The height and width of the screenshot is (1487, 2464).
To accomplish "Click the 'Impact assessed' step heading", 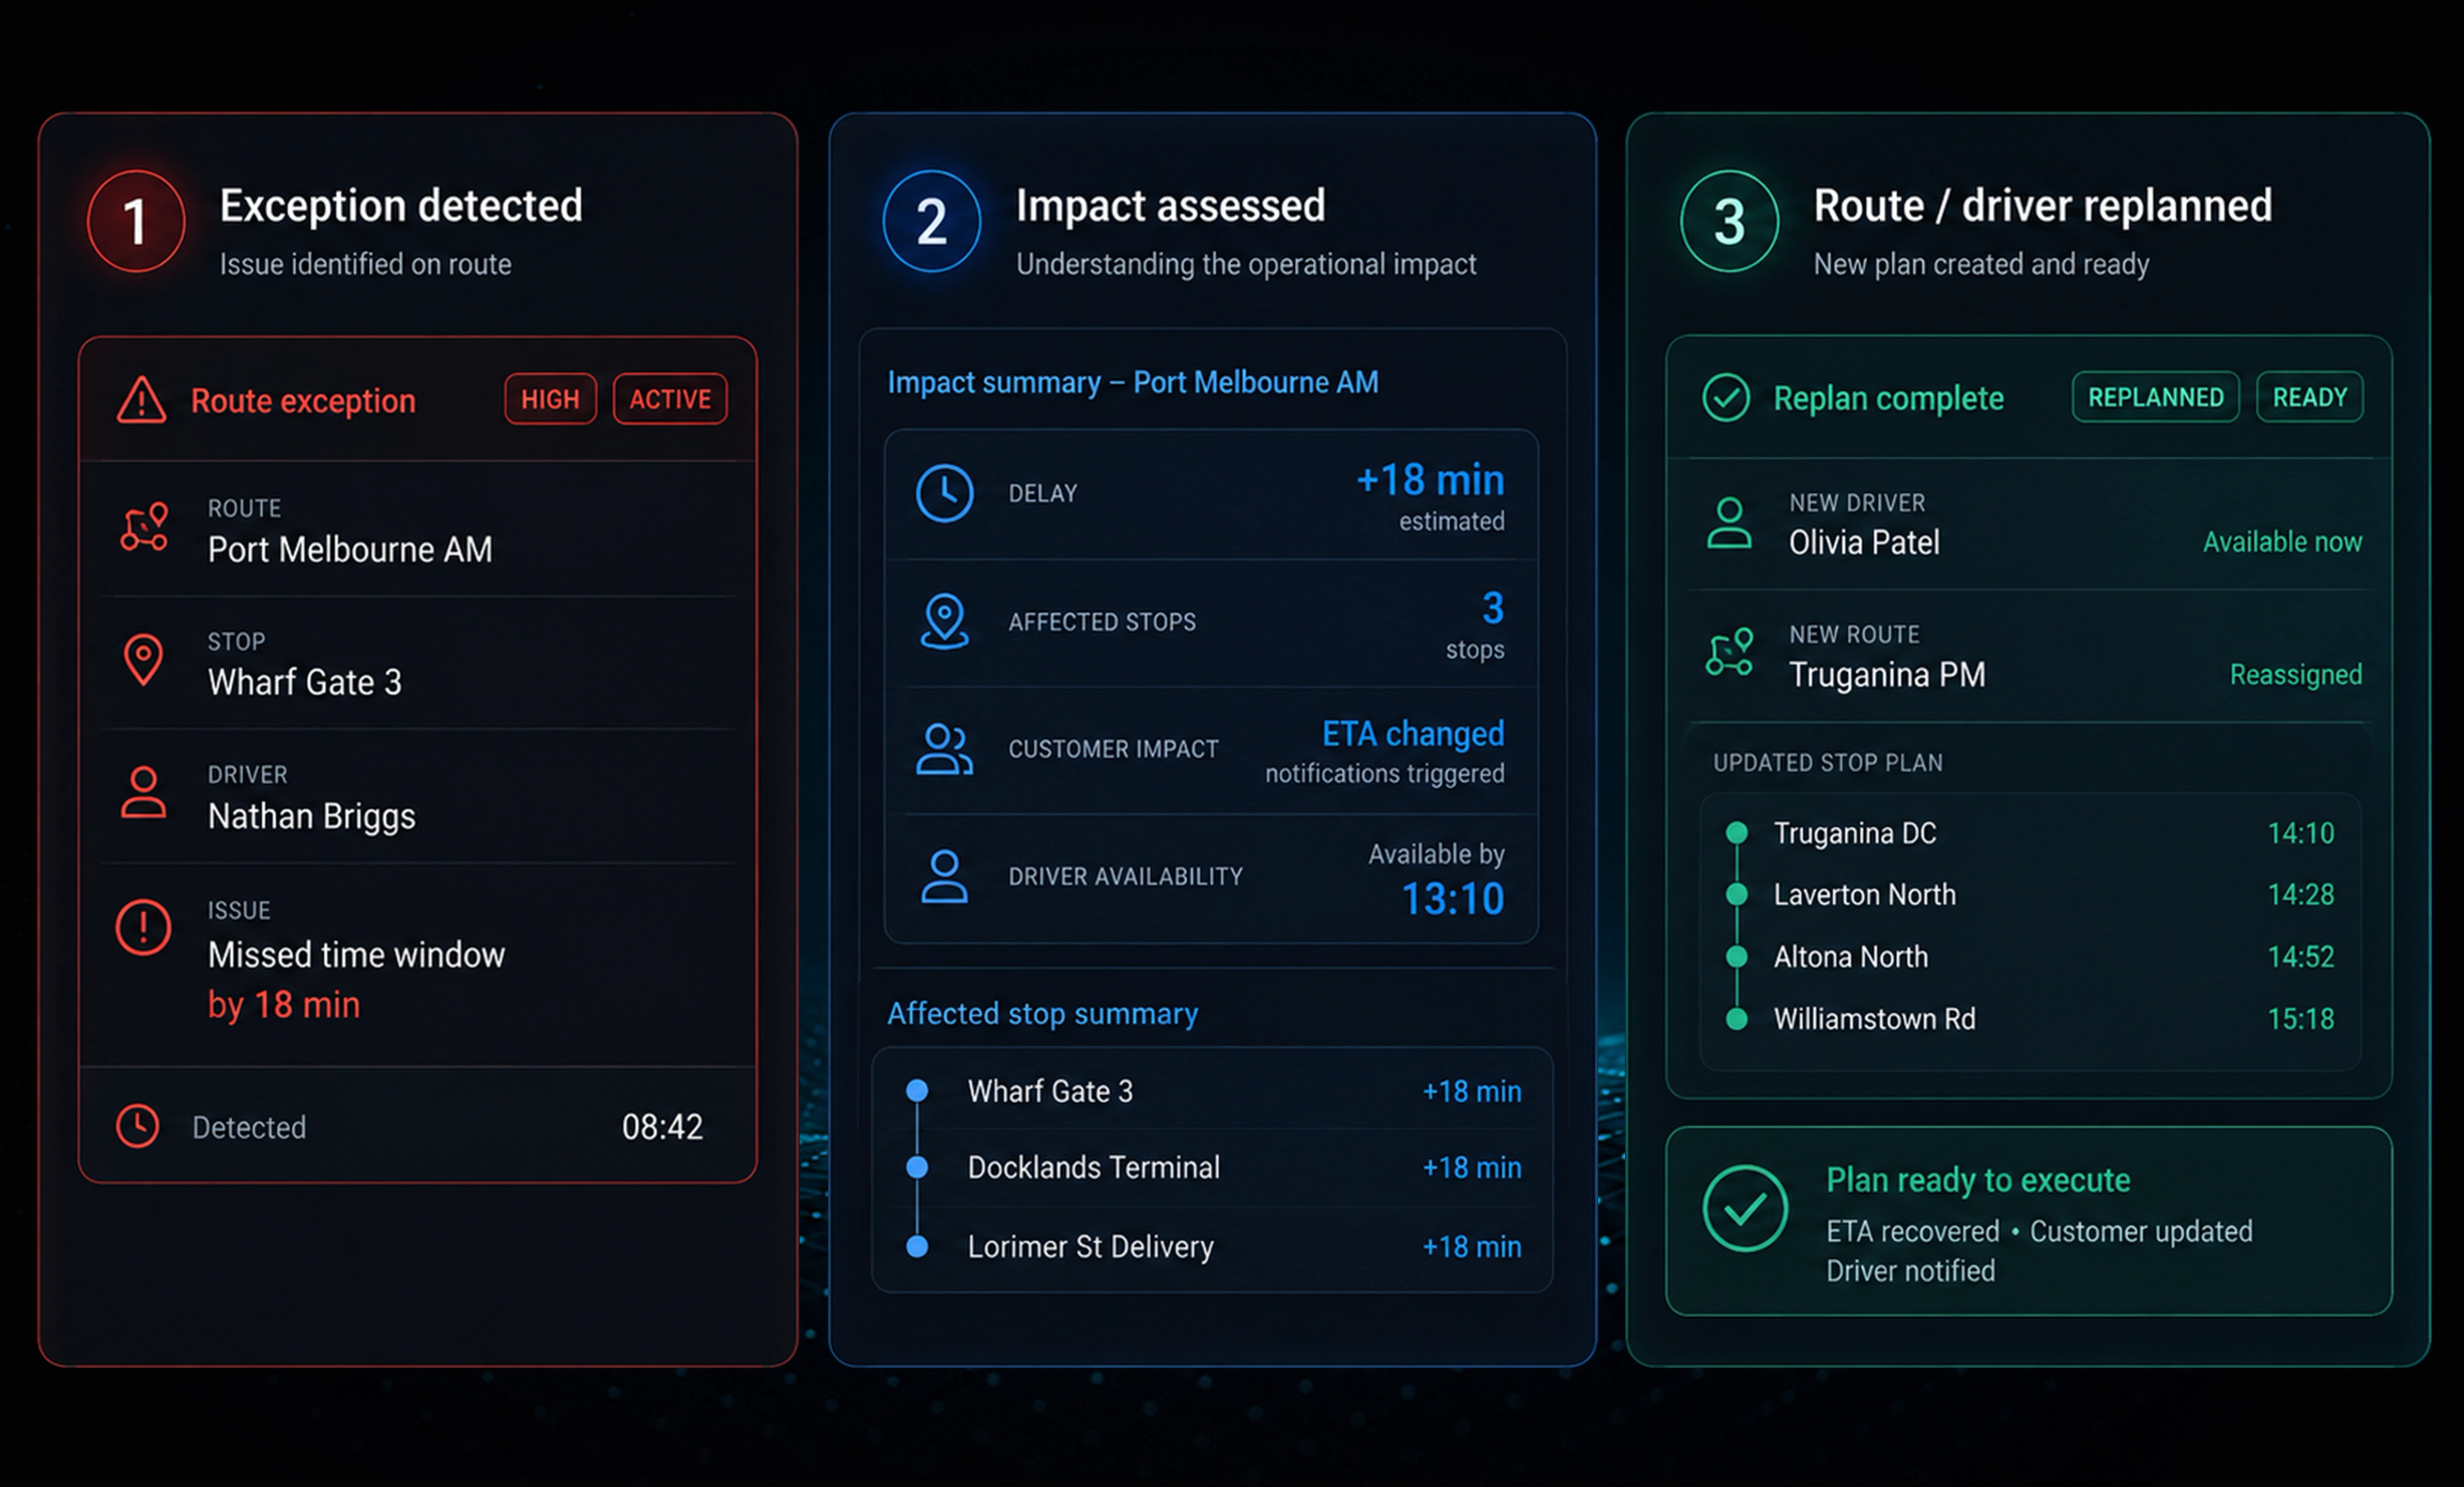I will pos(1170,205).
